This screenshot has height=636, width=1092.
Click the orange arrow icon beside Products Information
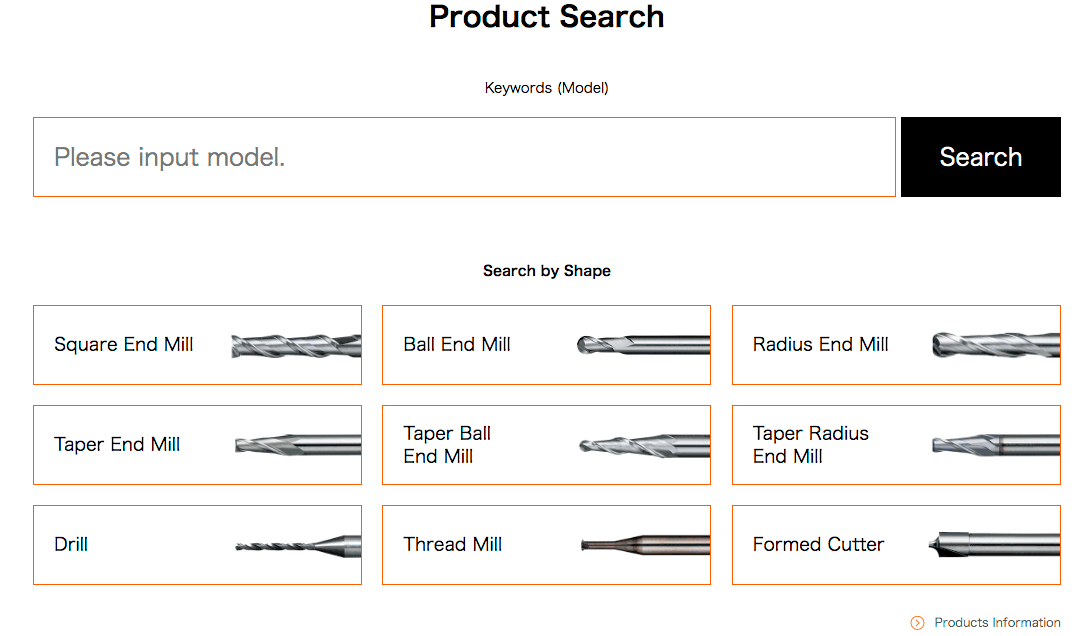[917, 623]
